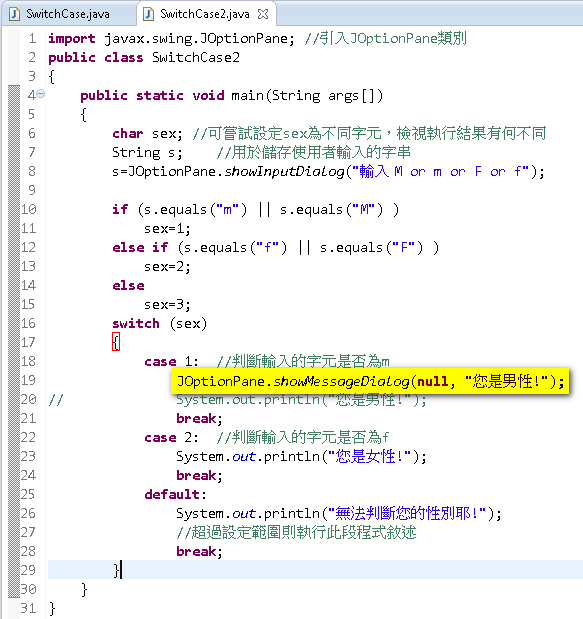This screenshot has height=619, width=583.
Task: Click the highlighted opening brace on line 17
Action: pyautogui.click(x=116, y=342)
